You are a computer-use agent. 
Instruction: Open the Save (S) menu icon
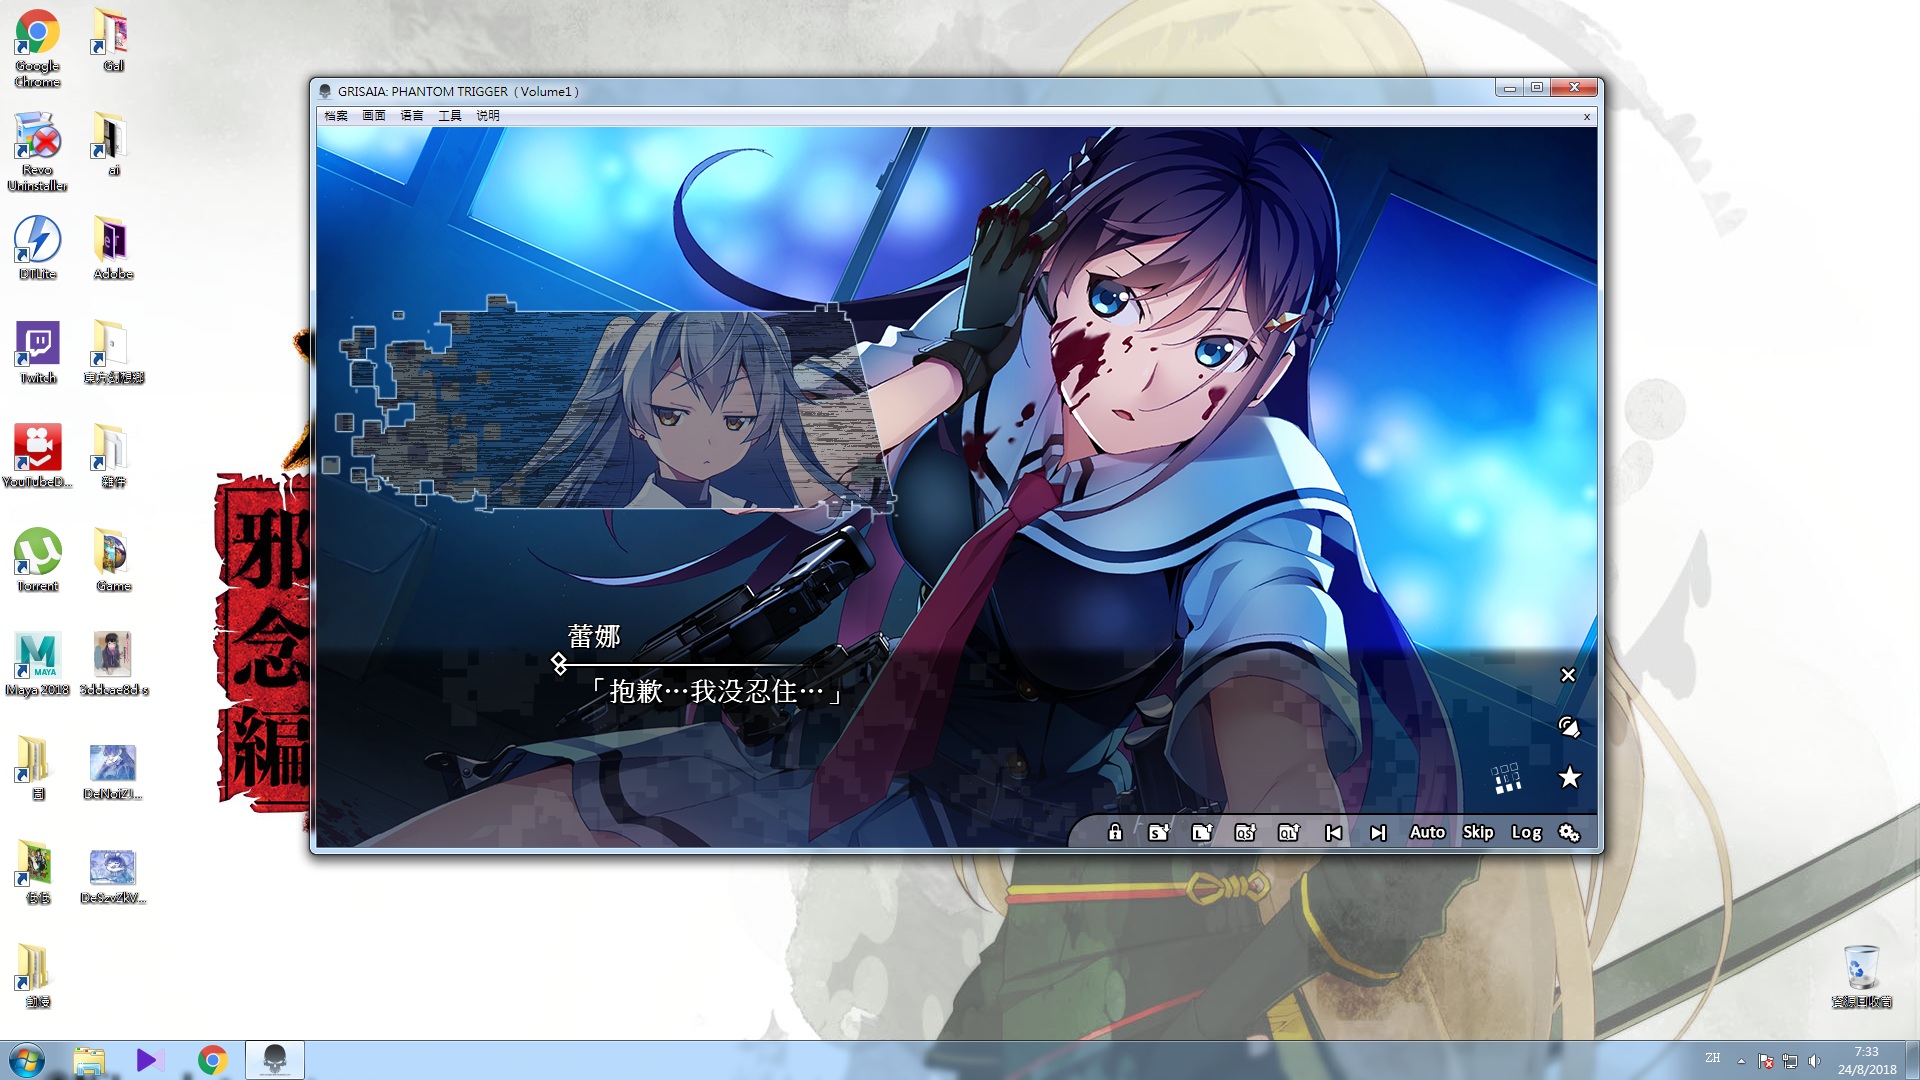(x=1158, y=832)
